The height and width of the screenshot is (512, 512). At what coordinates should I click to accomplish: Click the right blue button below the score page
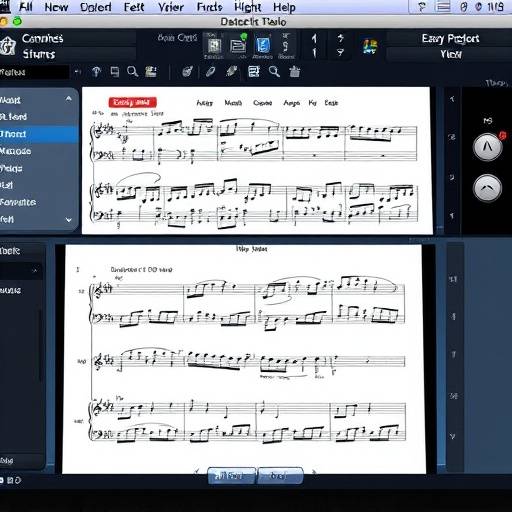click(280, 476)
